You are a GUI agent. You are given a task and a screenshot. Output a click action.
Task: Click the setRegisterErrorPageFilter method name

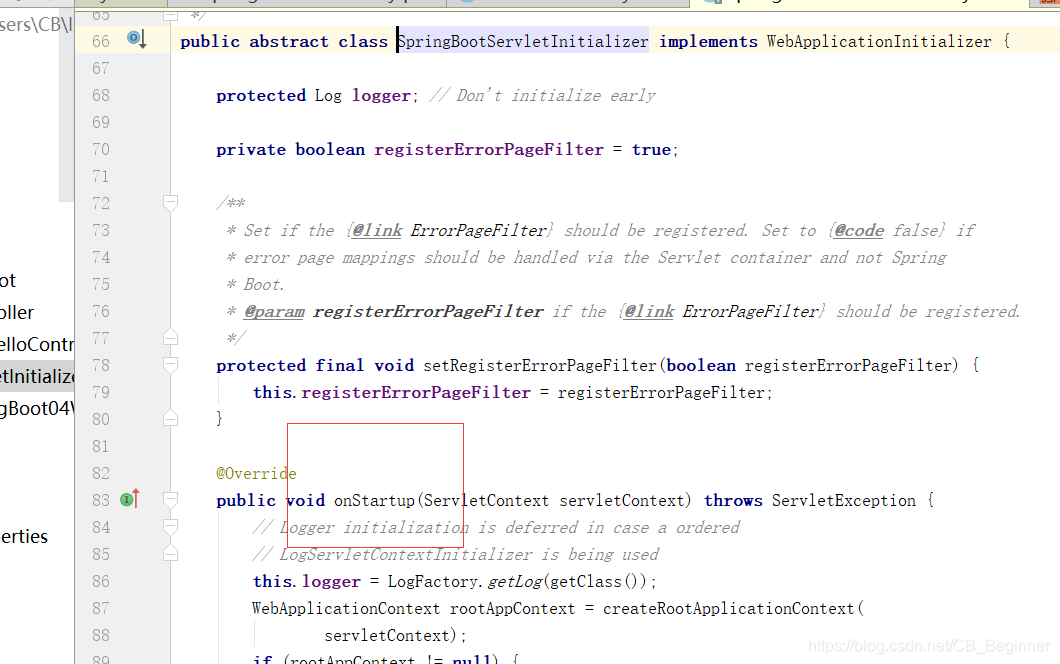pyautogui.click(x=540, y=366)
